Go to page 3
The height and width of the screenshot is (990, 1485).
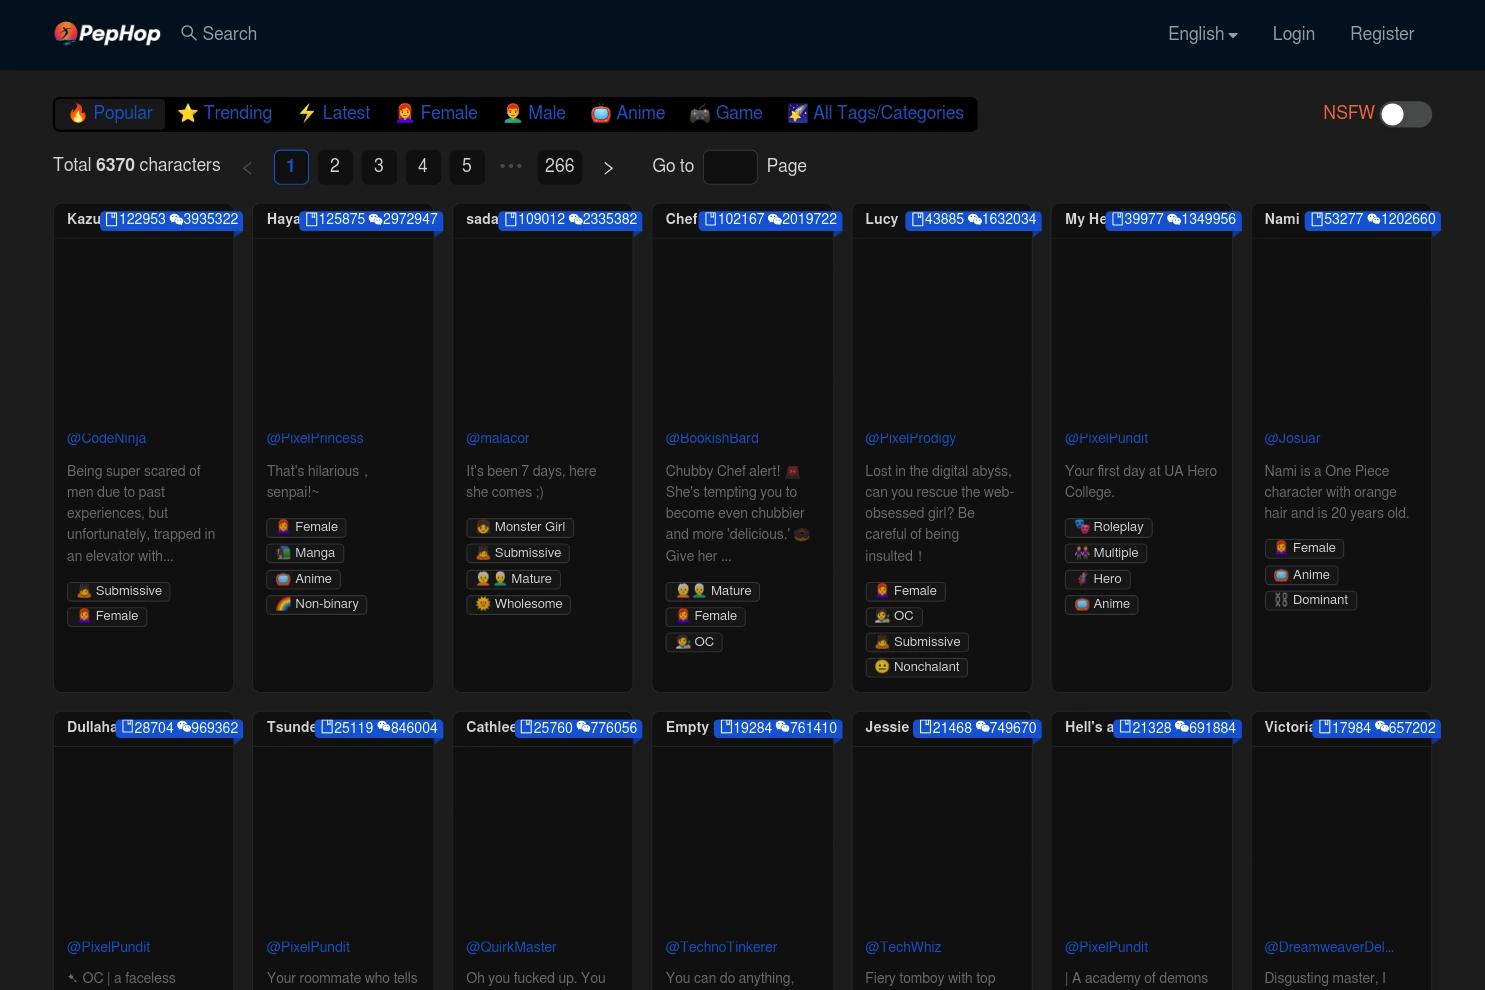click(379, 166)
